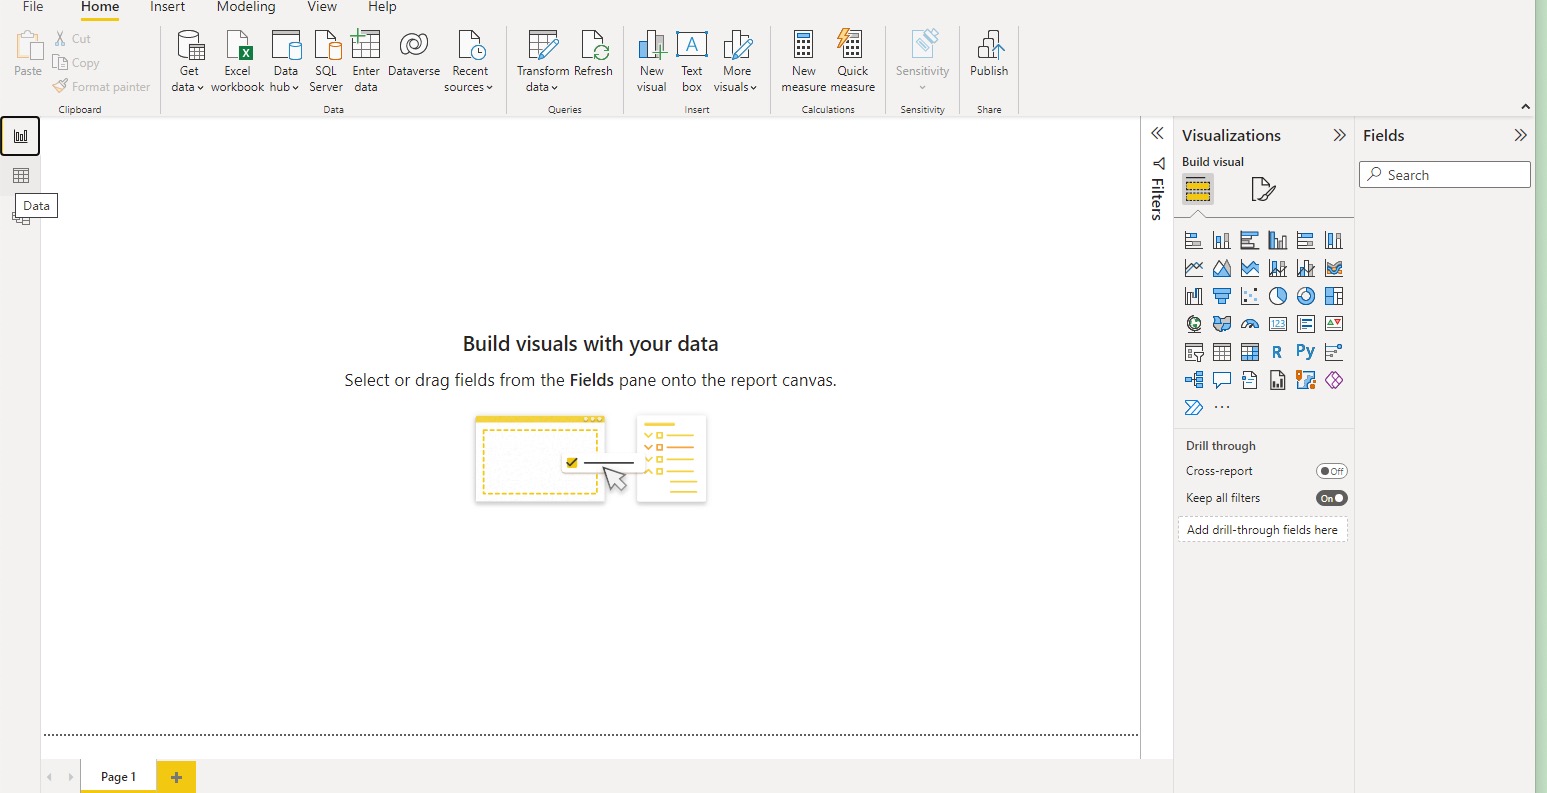Choose the R script visual
This screenshot has height=793, width=1547.
[x=1277, y=352]
